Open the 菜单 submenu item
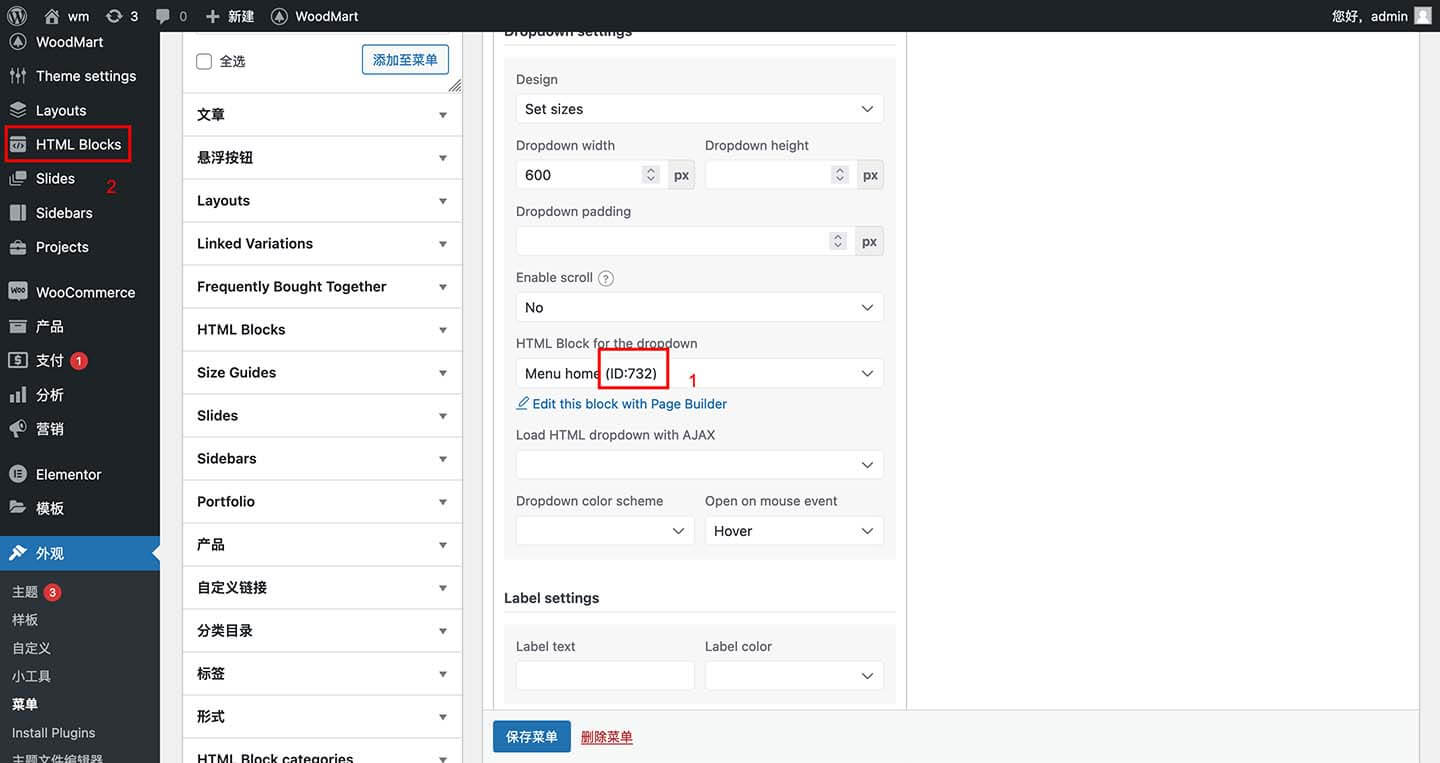Screen dimensions: 1440x763 point(25,704)
